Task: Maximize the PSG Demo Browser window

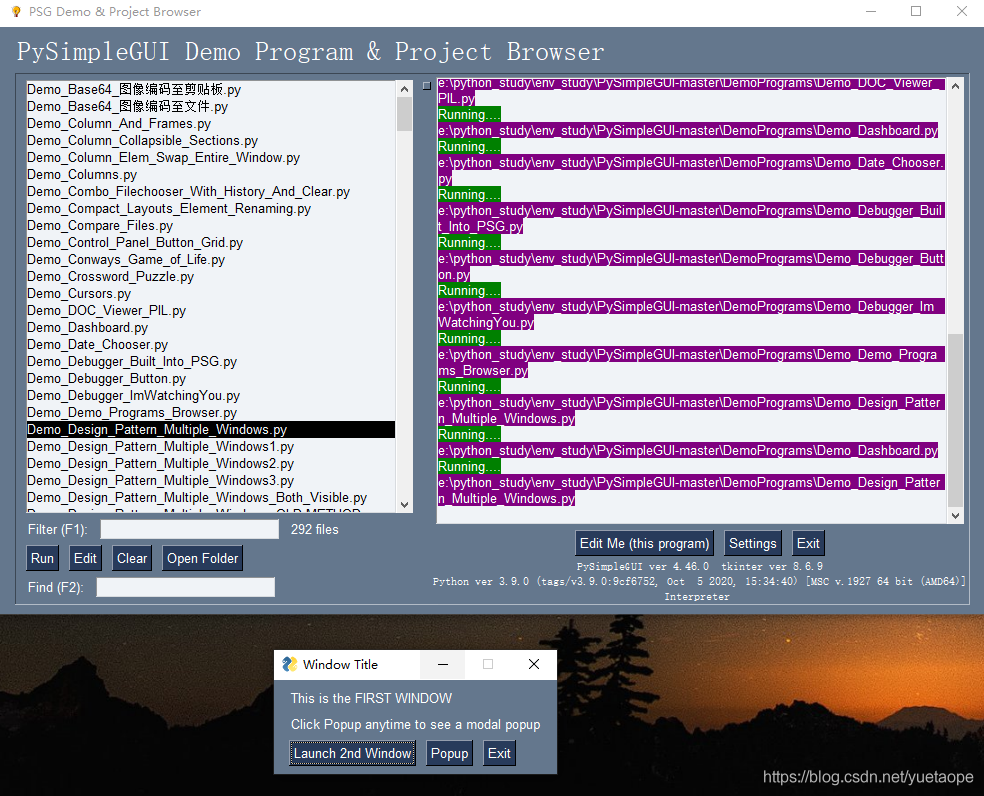Action: point(916,11)
